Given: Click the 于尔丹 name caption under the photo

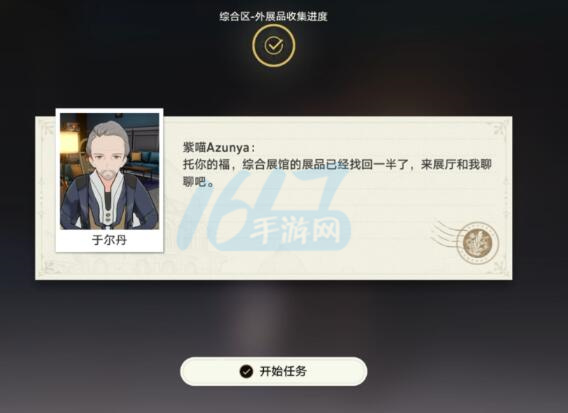Looking at the screenshot, I should coord(109,240).
